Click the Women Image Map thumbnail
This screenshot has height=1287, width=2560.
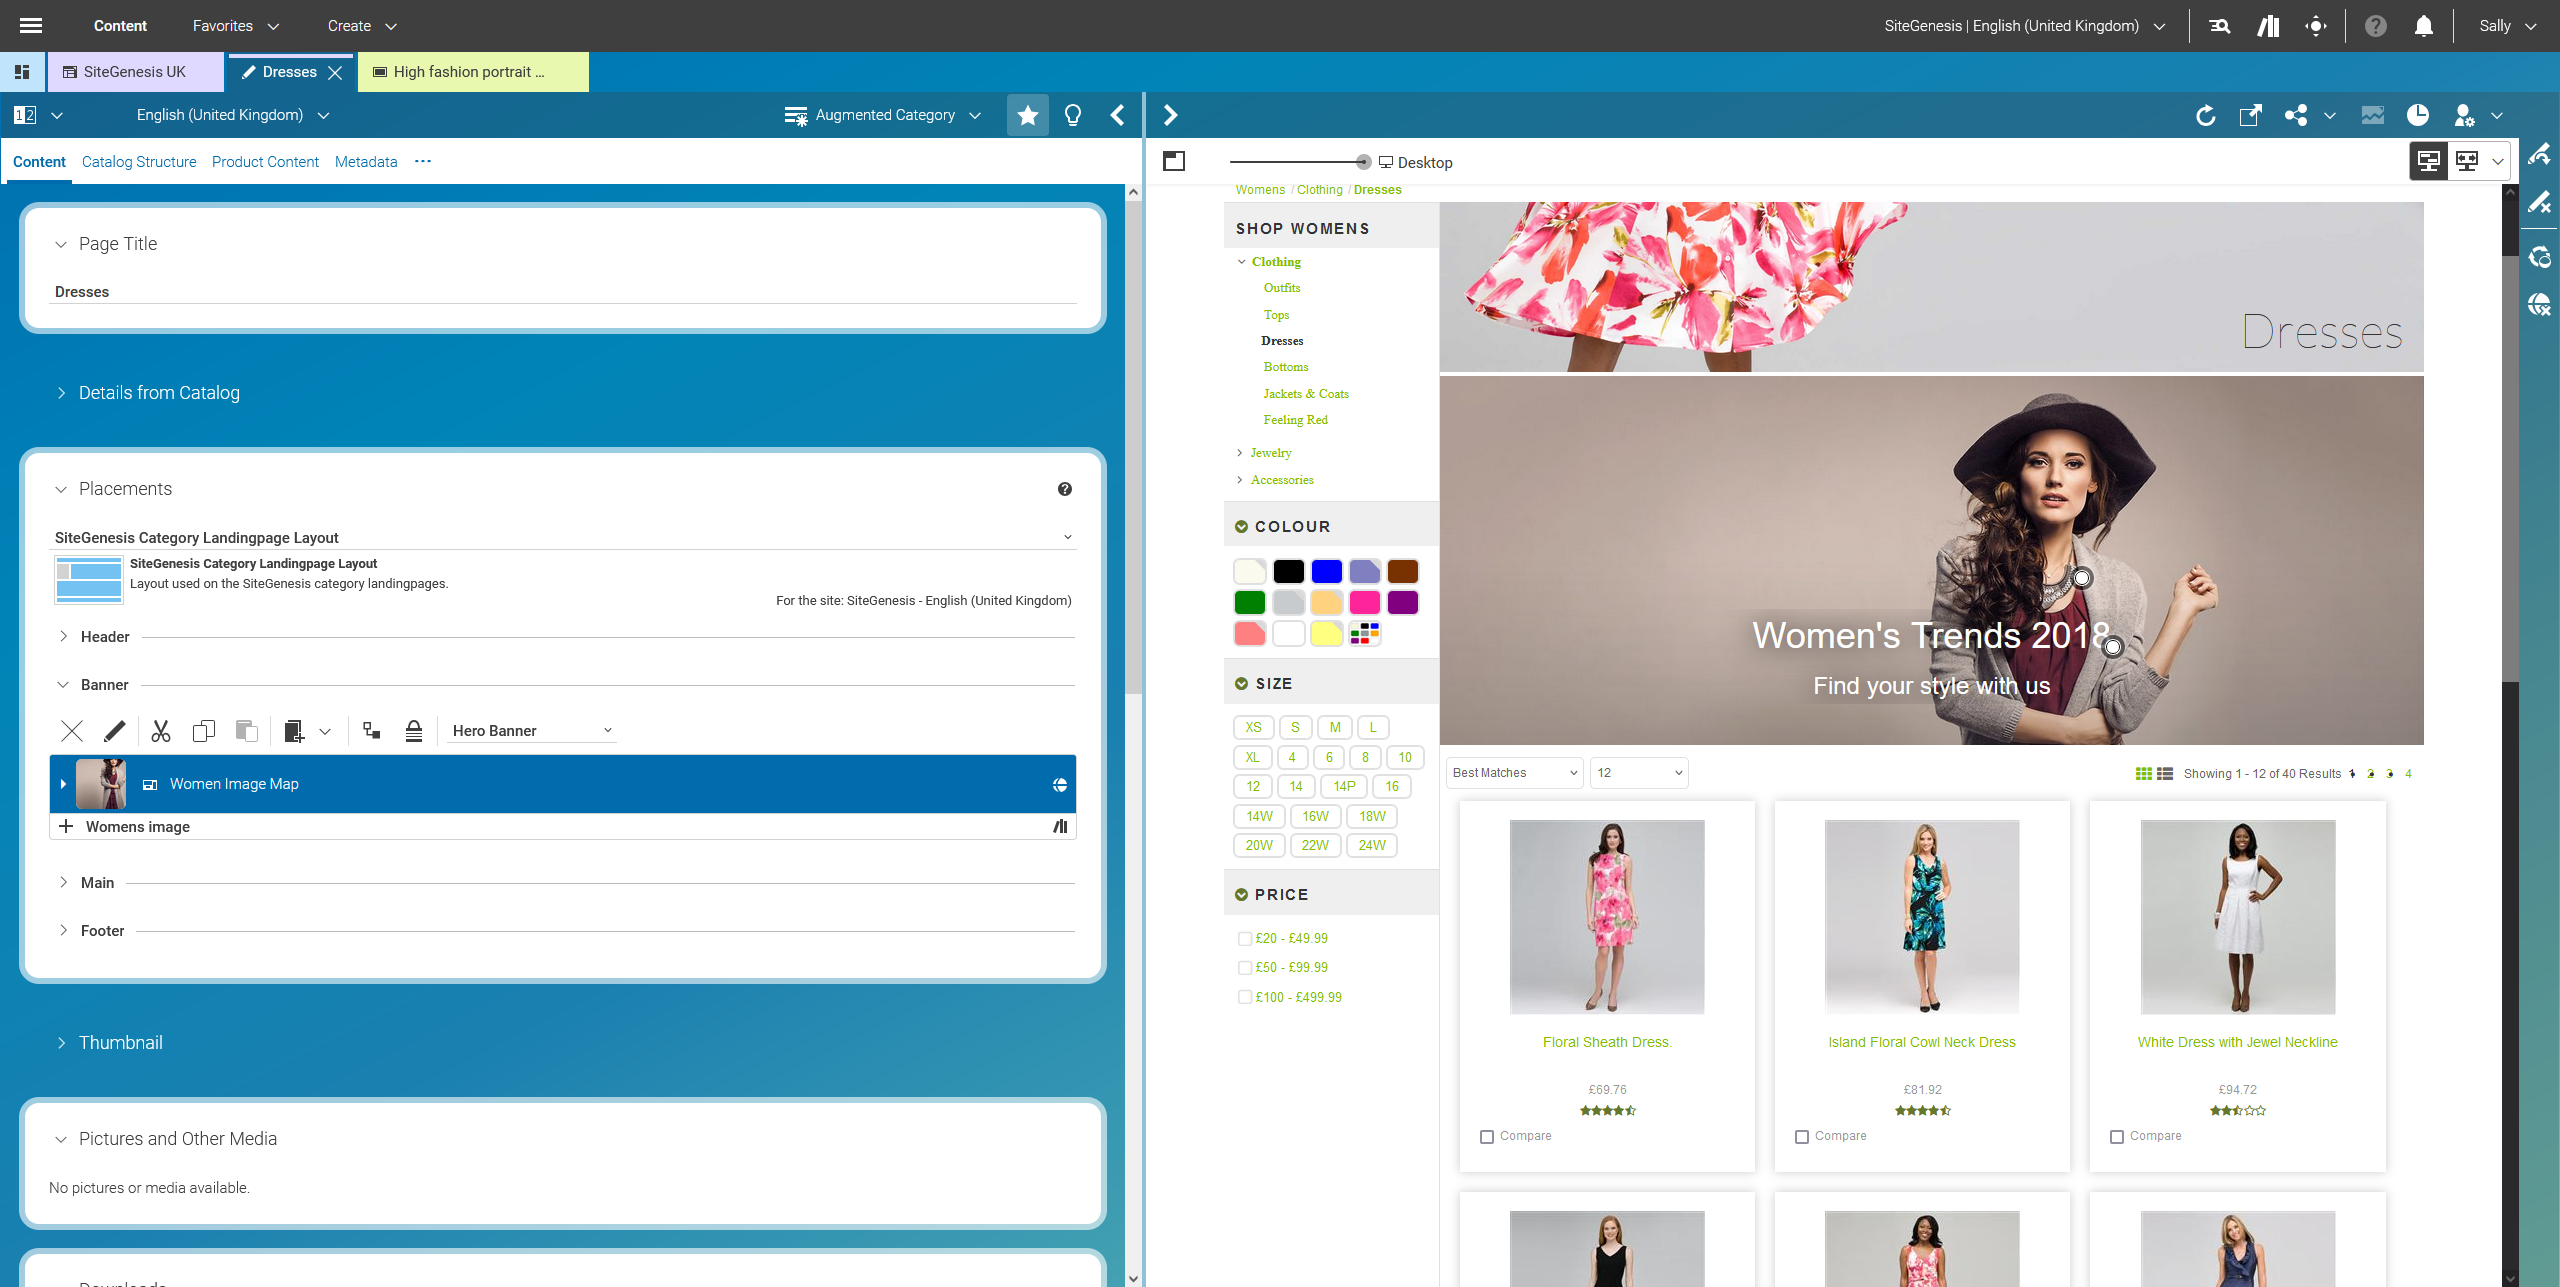point(101,783)
